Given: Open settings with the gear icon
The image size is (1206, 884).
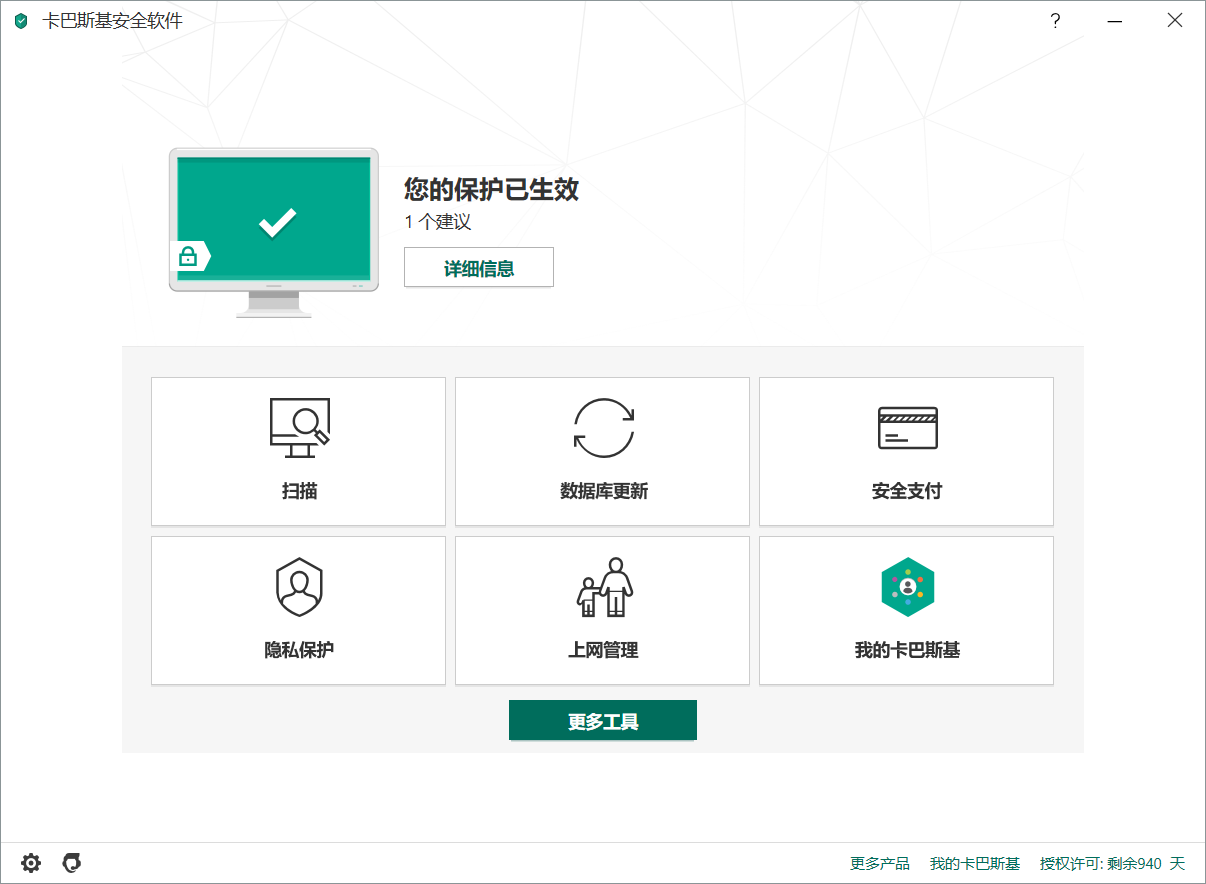Looking at the screenshot, I should point(31,863).
